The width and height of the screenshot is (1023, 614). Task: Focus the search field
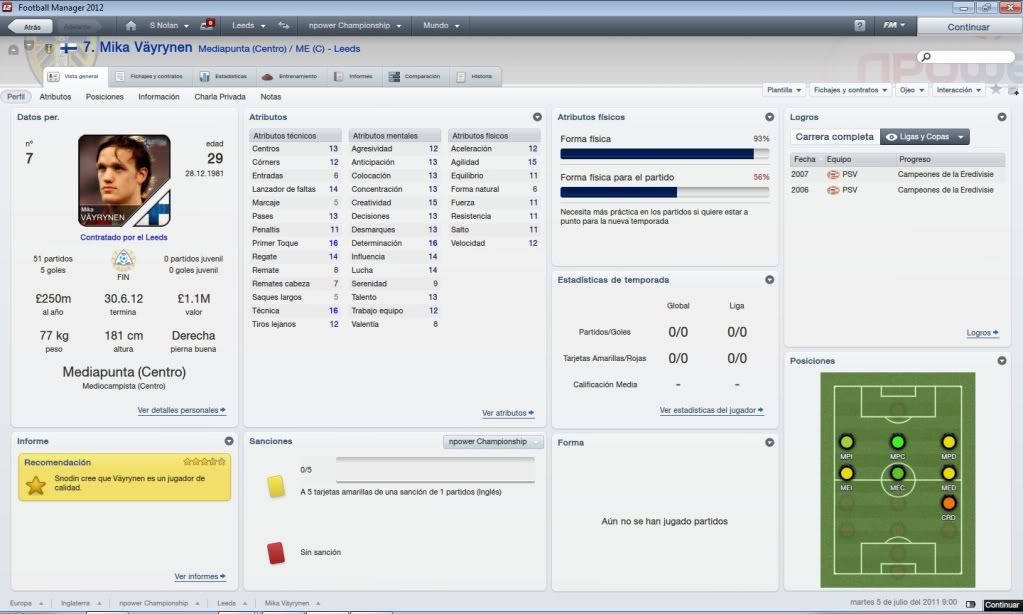(966, 57)
